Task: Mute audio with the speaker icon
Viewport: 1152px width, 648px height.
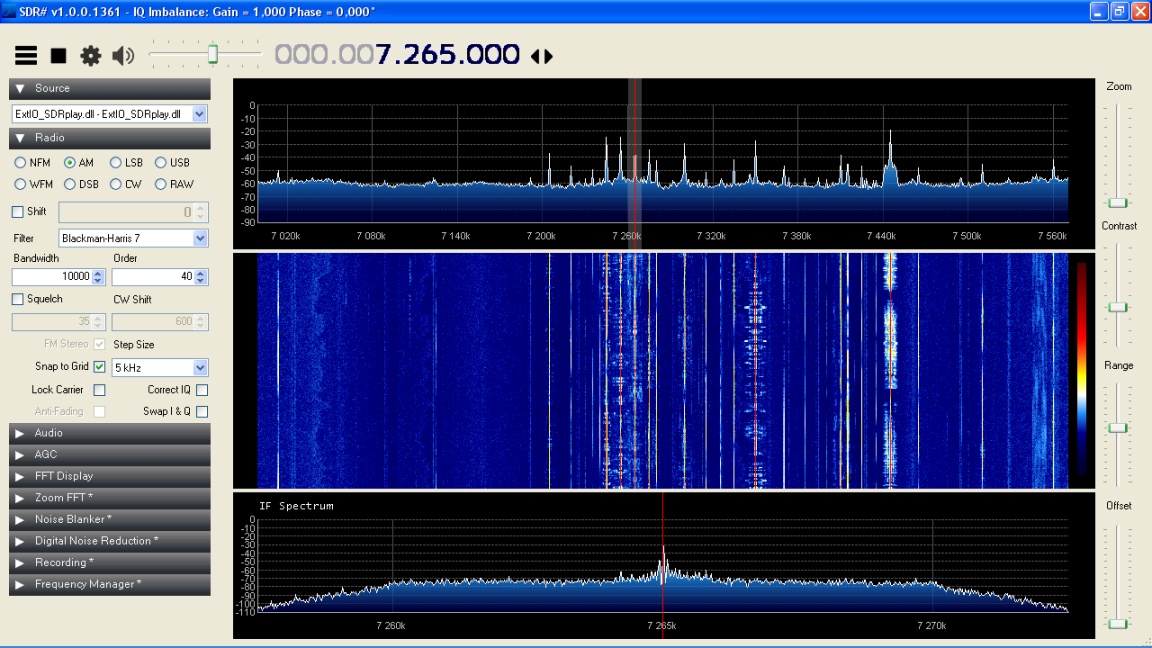Action: 123,56
